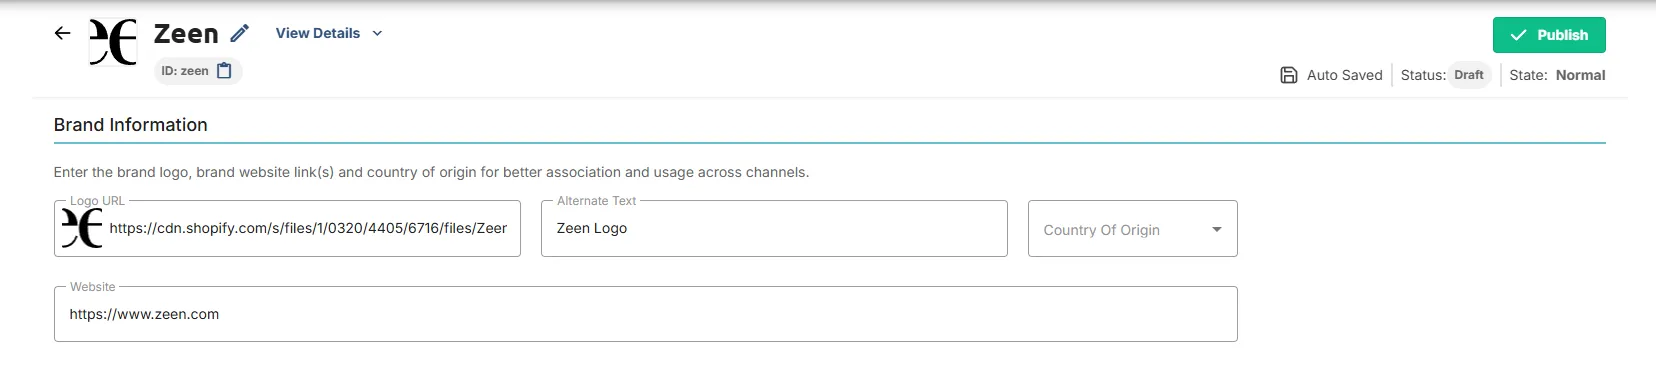Click the ID: zeen chip

(x=197, y=71)
